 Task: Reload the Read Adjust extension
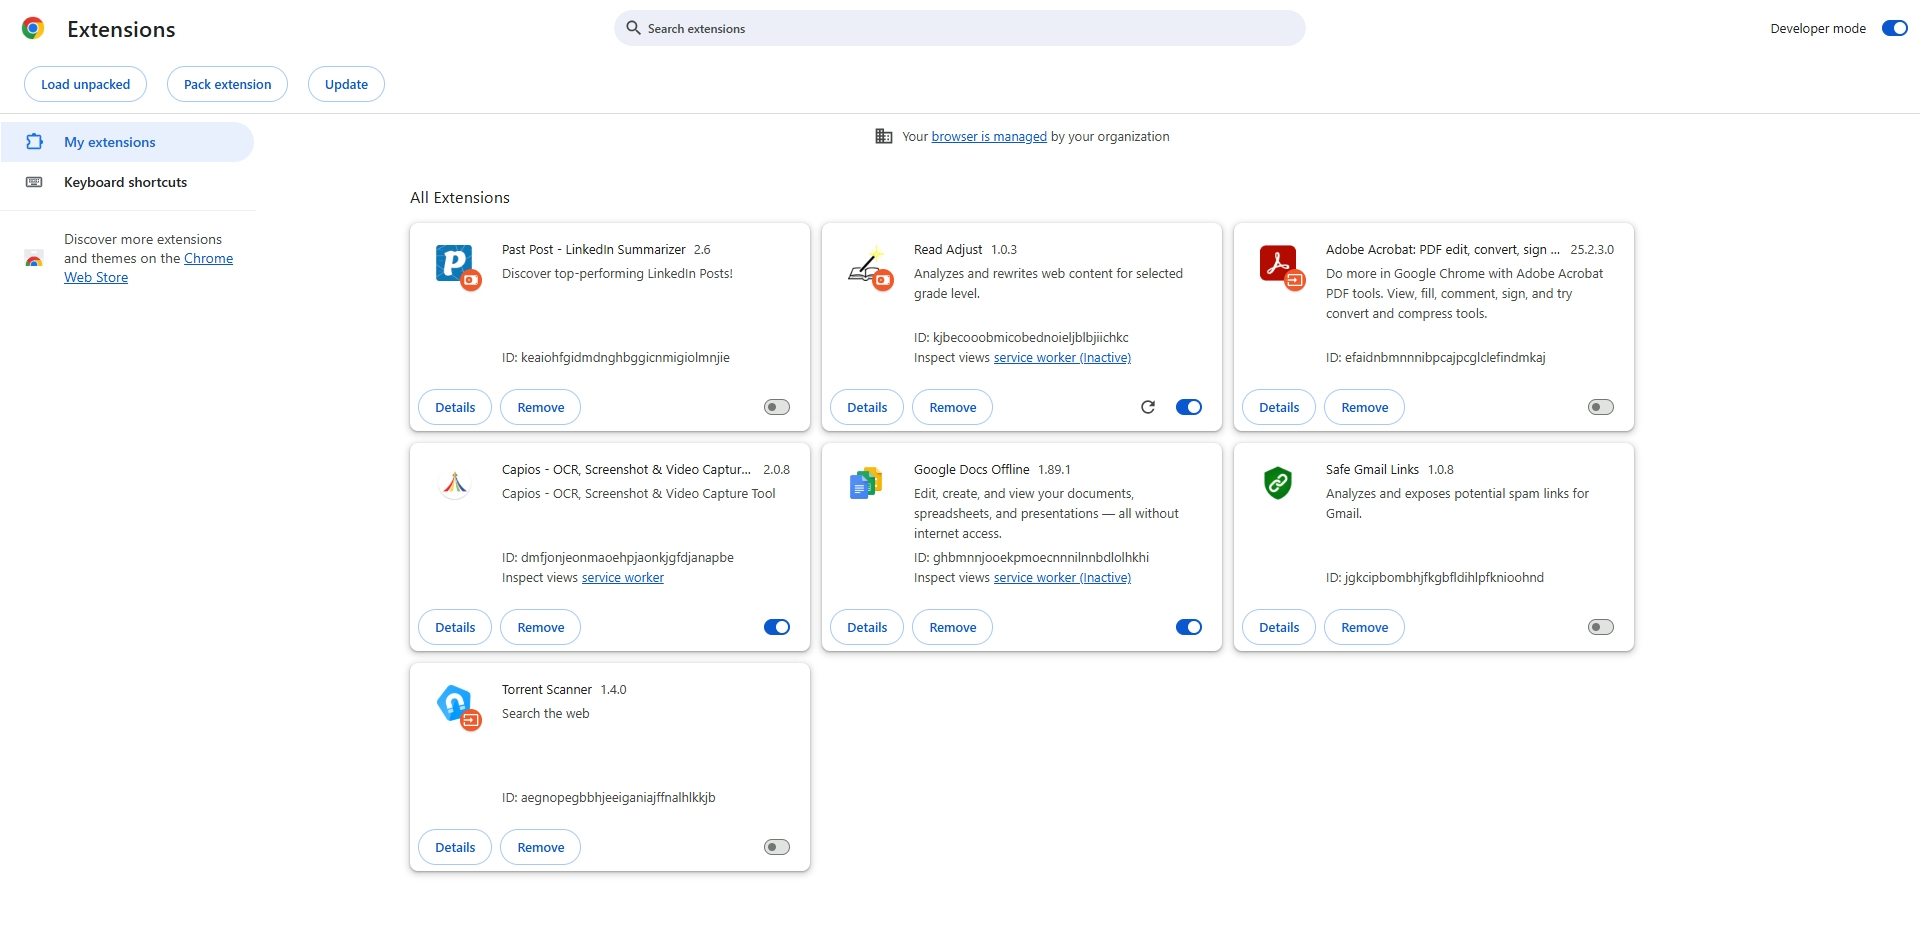point(1148,407)
